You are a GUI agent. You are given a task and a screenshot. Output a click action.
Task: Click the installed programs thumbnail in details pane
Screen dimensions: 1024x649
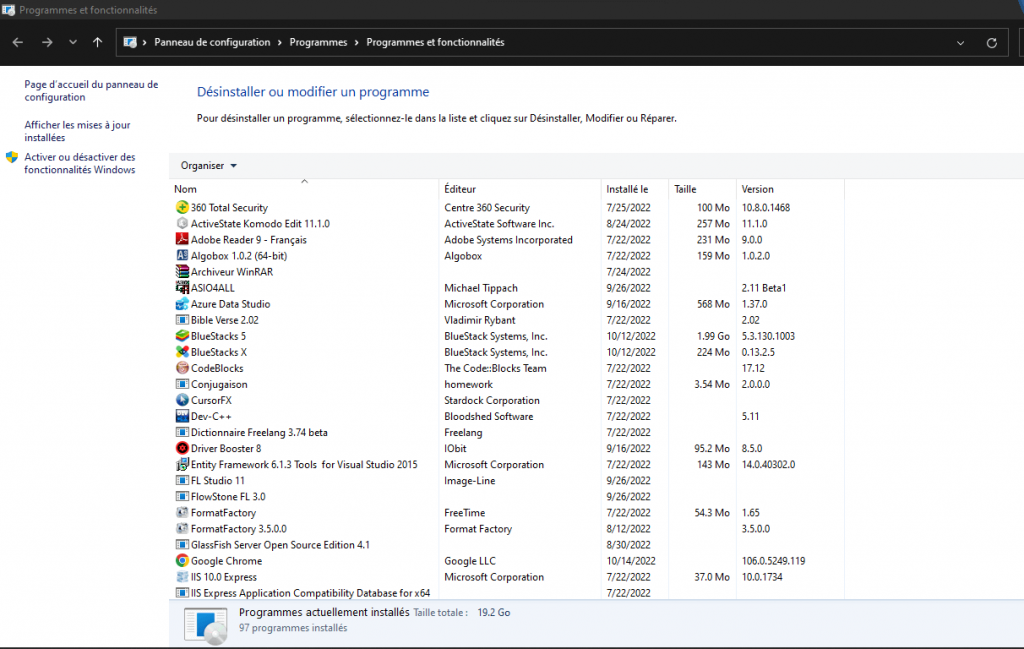[206, 625]
